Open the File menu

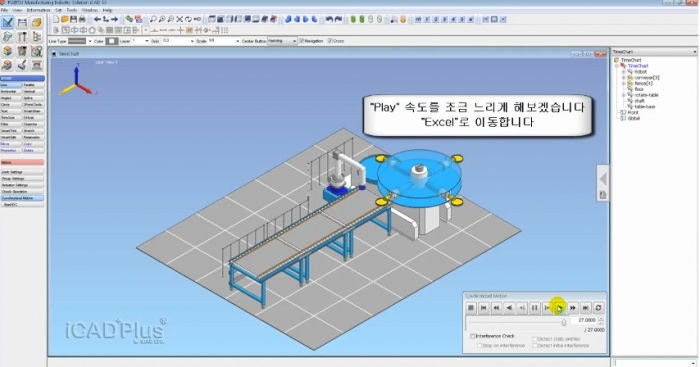coord(4,10)
